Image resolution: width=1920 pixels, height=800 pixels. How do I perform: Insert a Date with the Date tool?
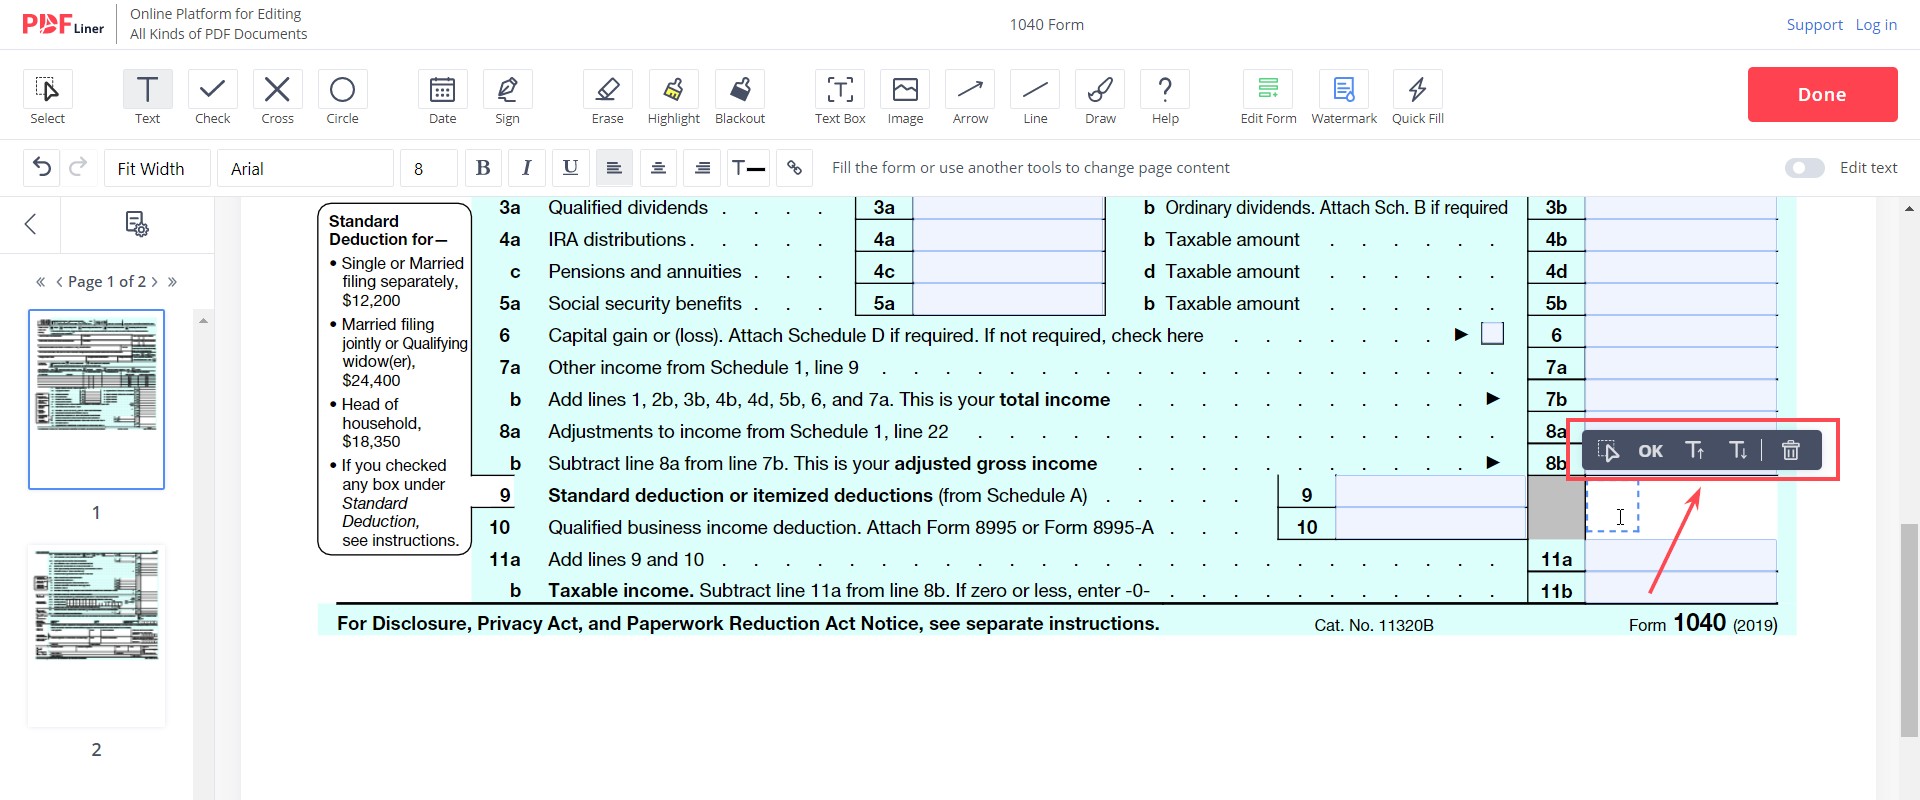pyautogui.click(x=442, y=97)
